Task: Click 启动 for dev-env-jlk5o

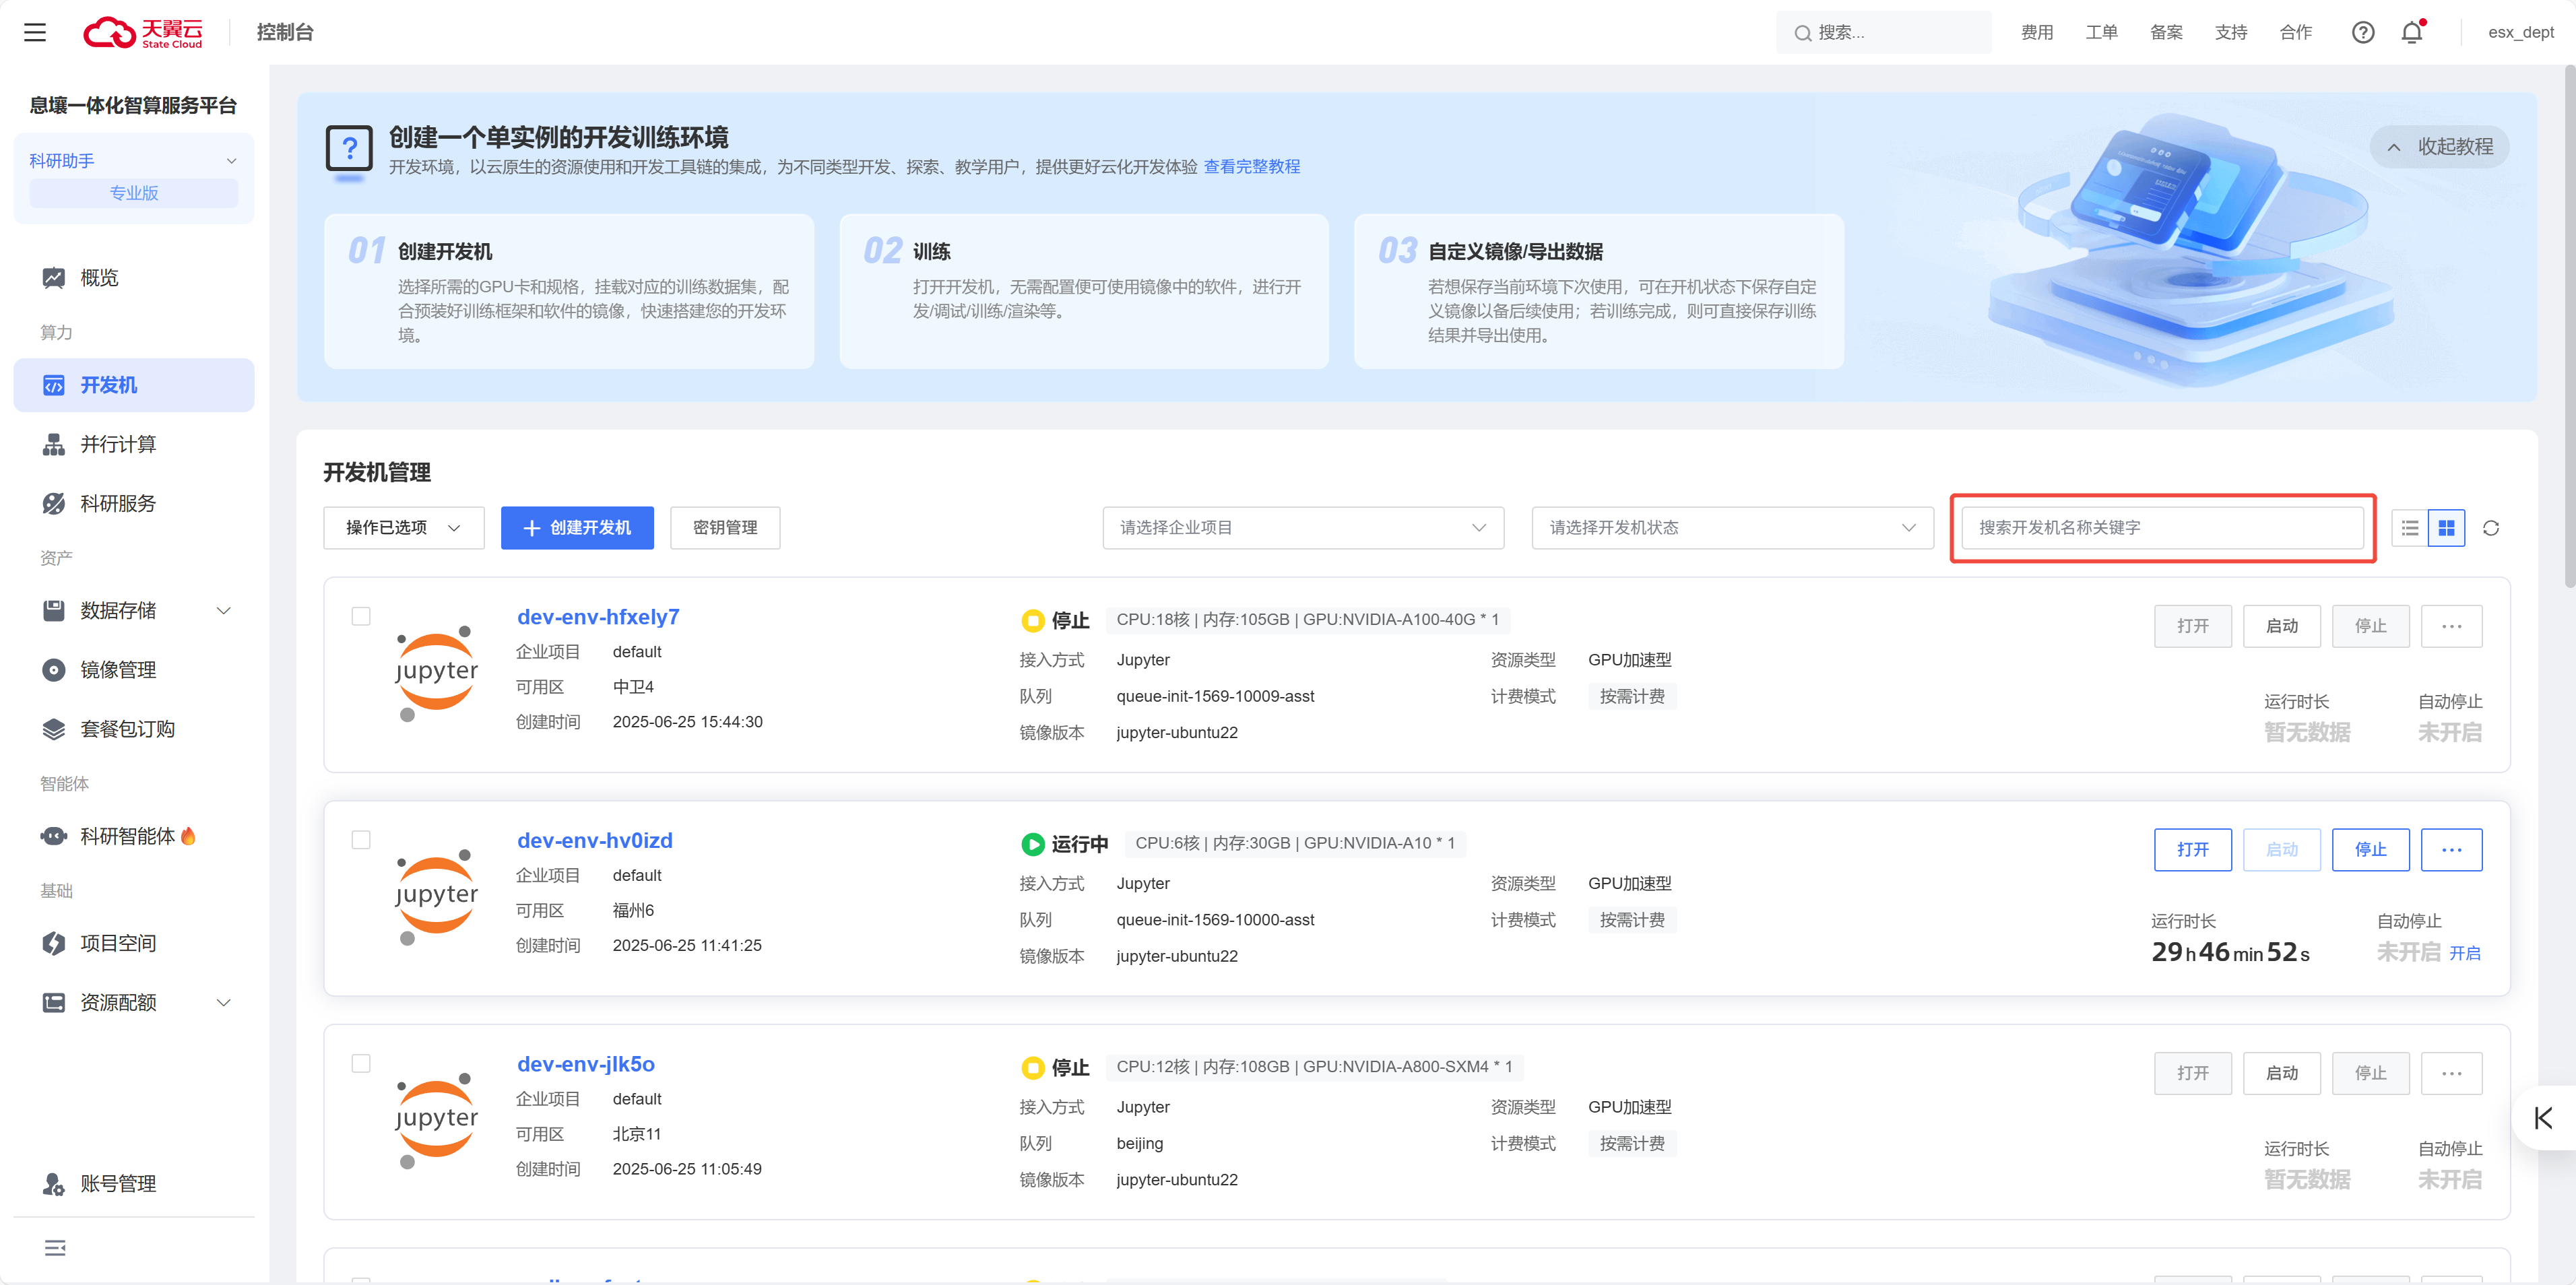Action: point(2281,1073)
